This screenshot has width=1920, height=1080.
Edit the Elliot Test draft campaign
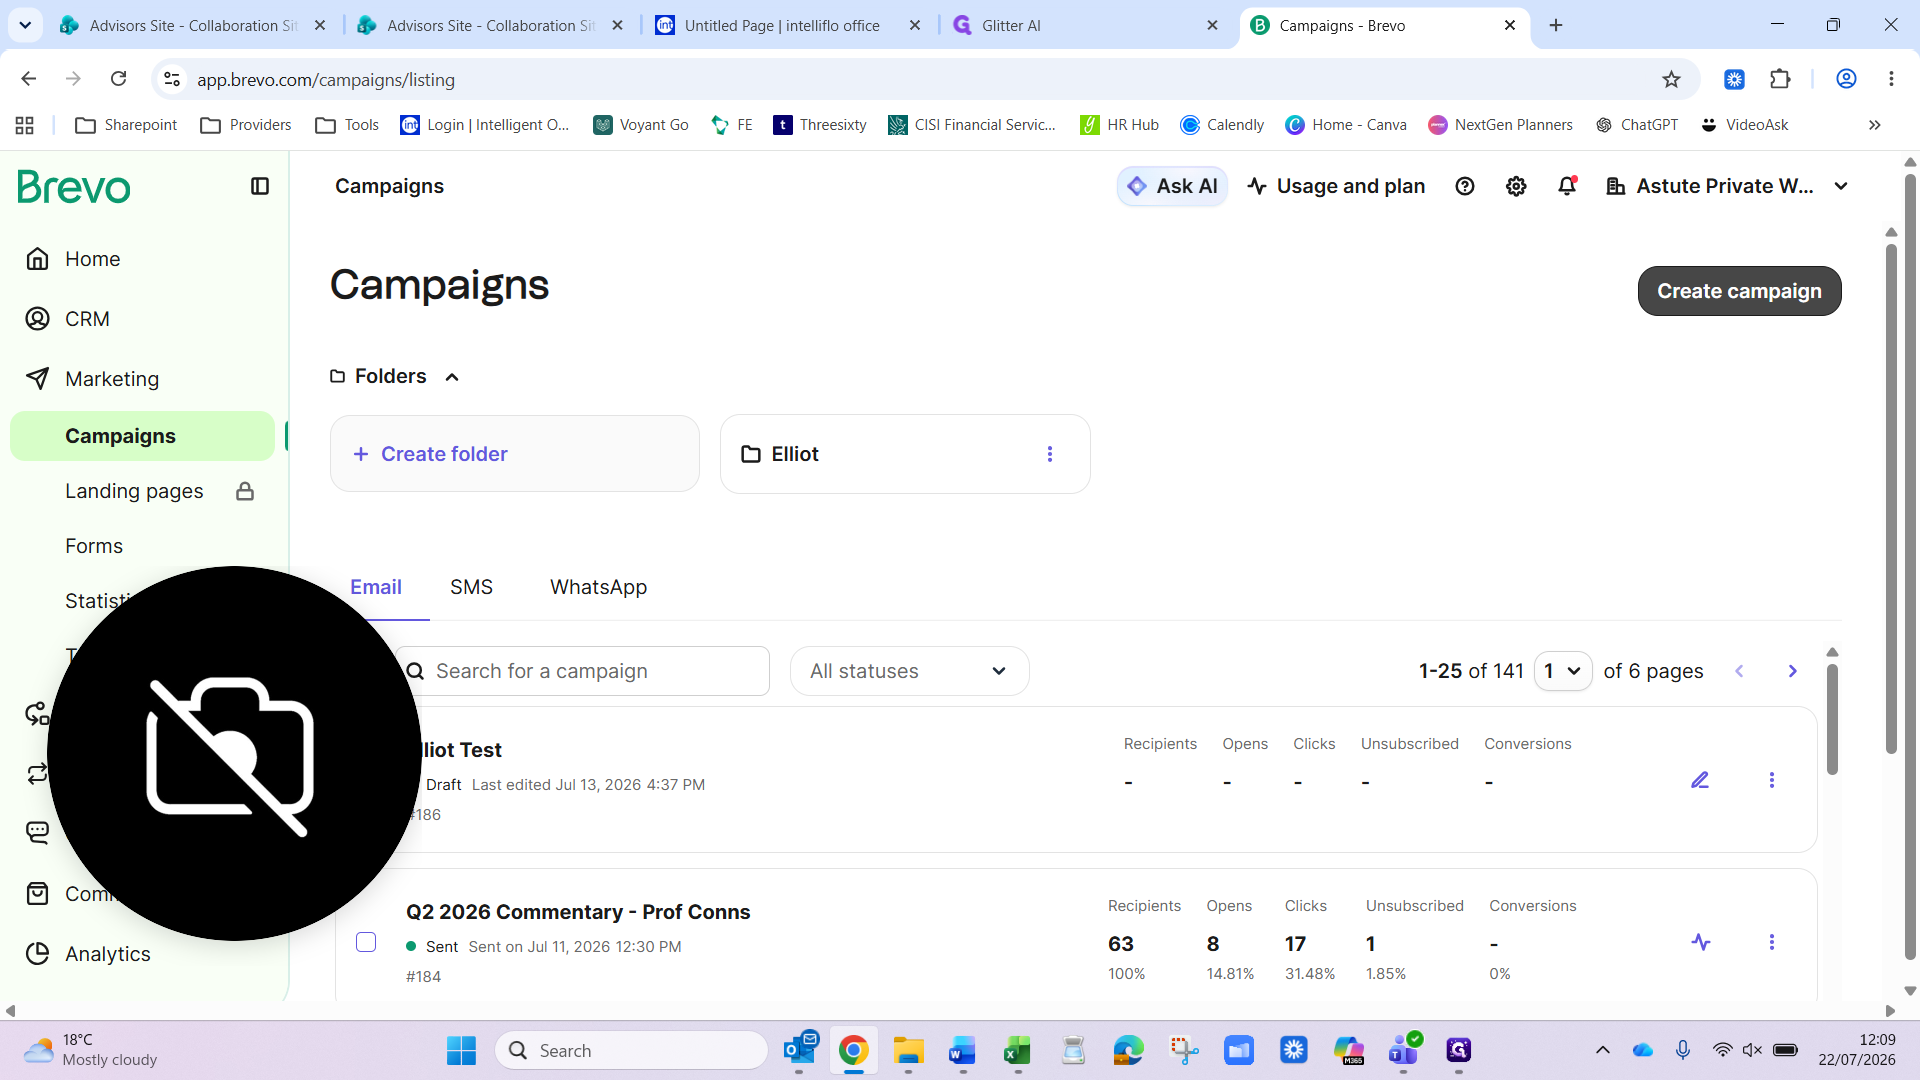pos(1700,780)
